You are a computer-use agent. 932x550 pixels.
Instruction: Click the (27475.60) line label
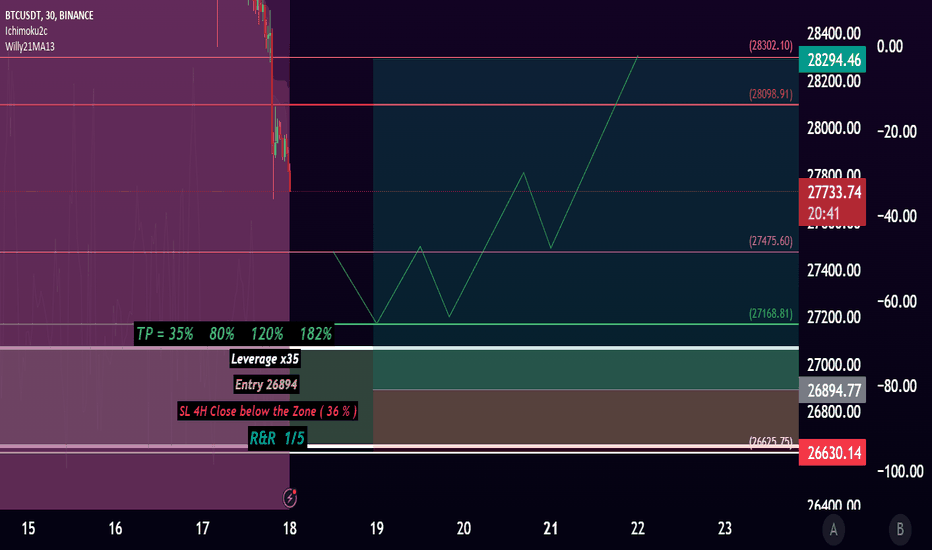pos(770,241)
